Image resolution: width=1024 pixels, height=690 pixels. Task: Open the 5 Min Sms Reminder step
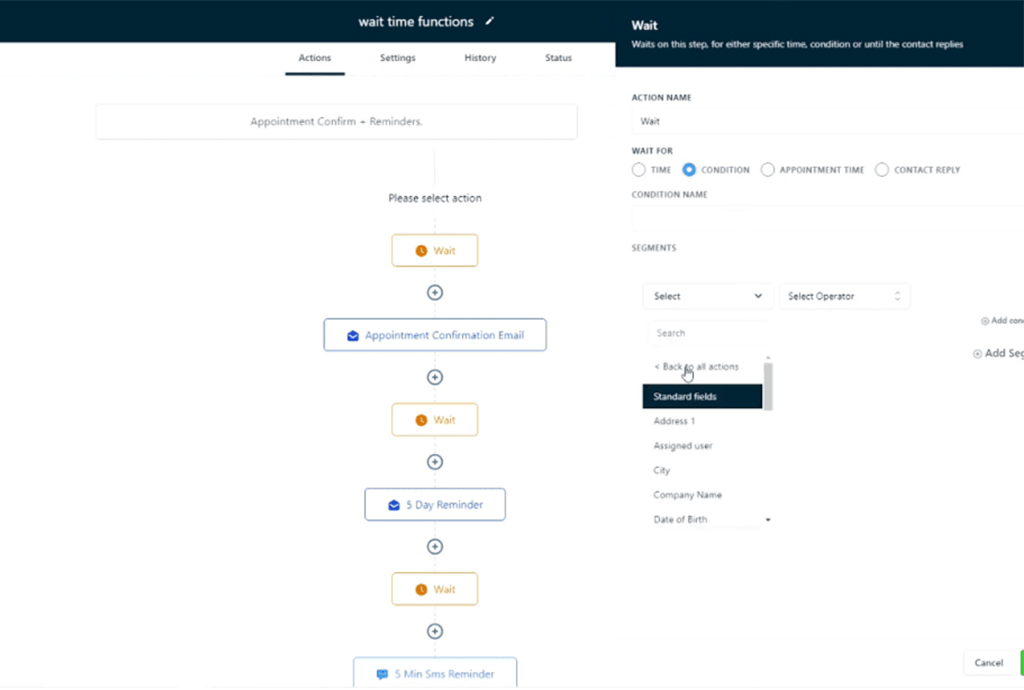[435, 674]
